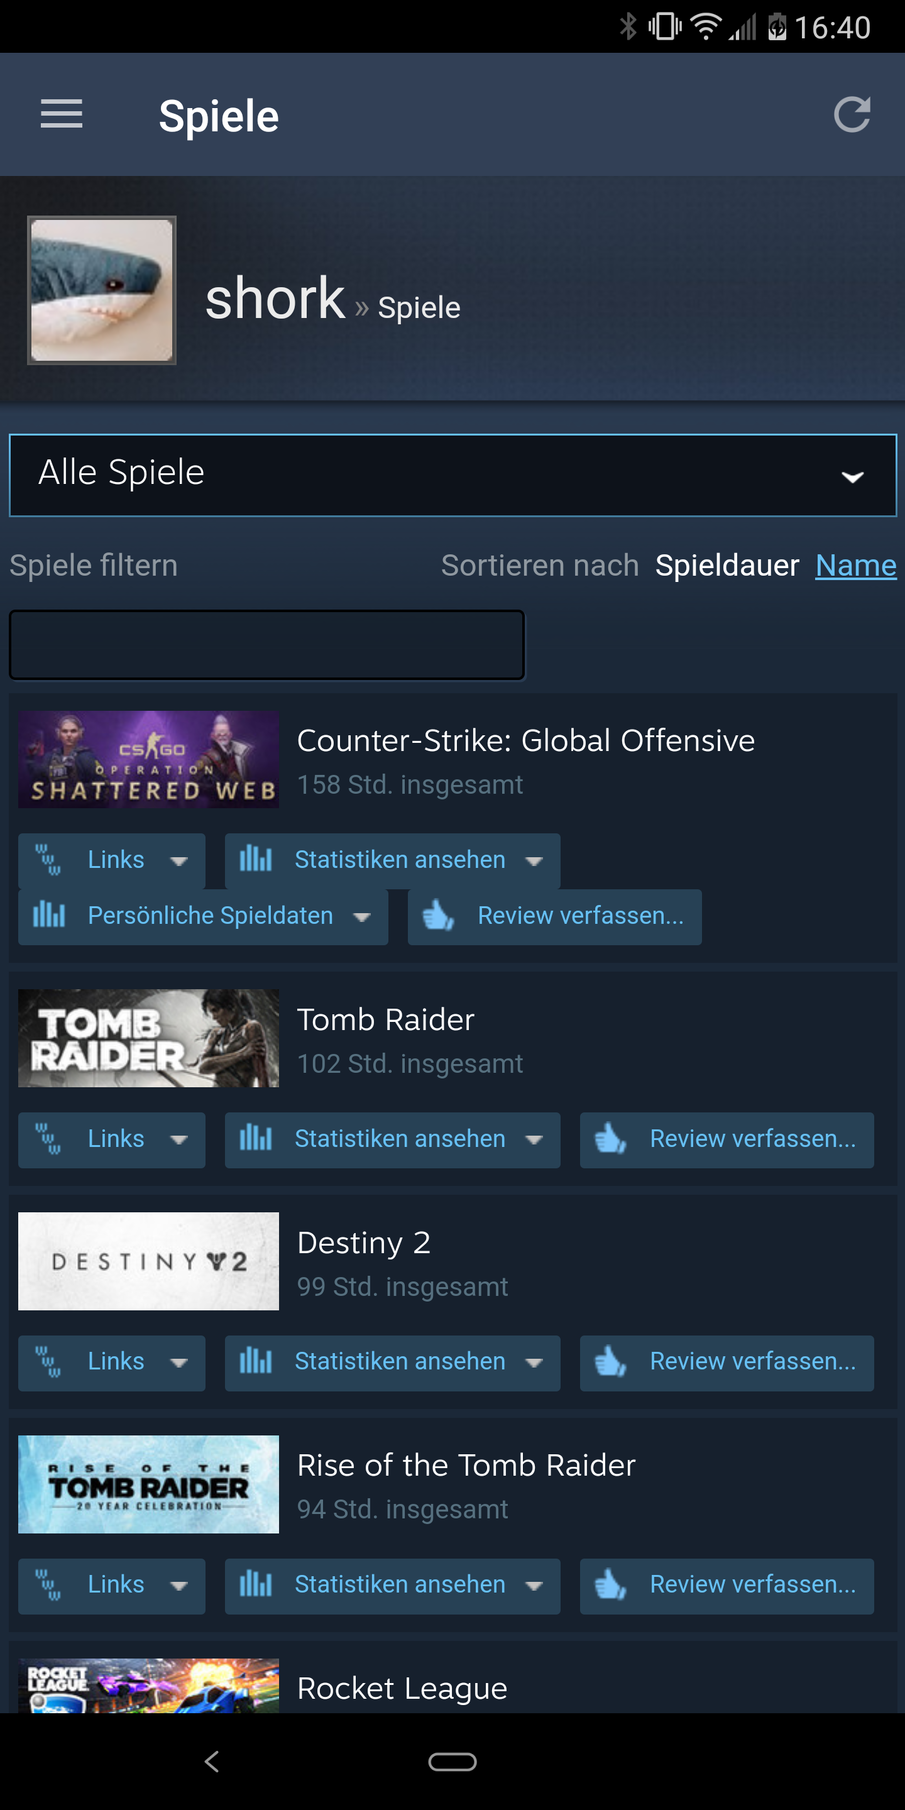Open the hamburger navigation menu
The image size is (905, 1810).
click(x=61, y=114)
